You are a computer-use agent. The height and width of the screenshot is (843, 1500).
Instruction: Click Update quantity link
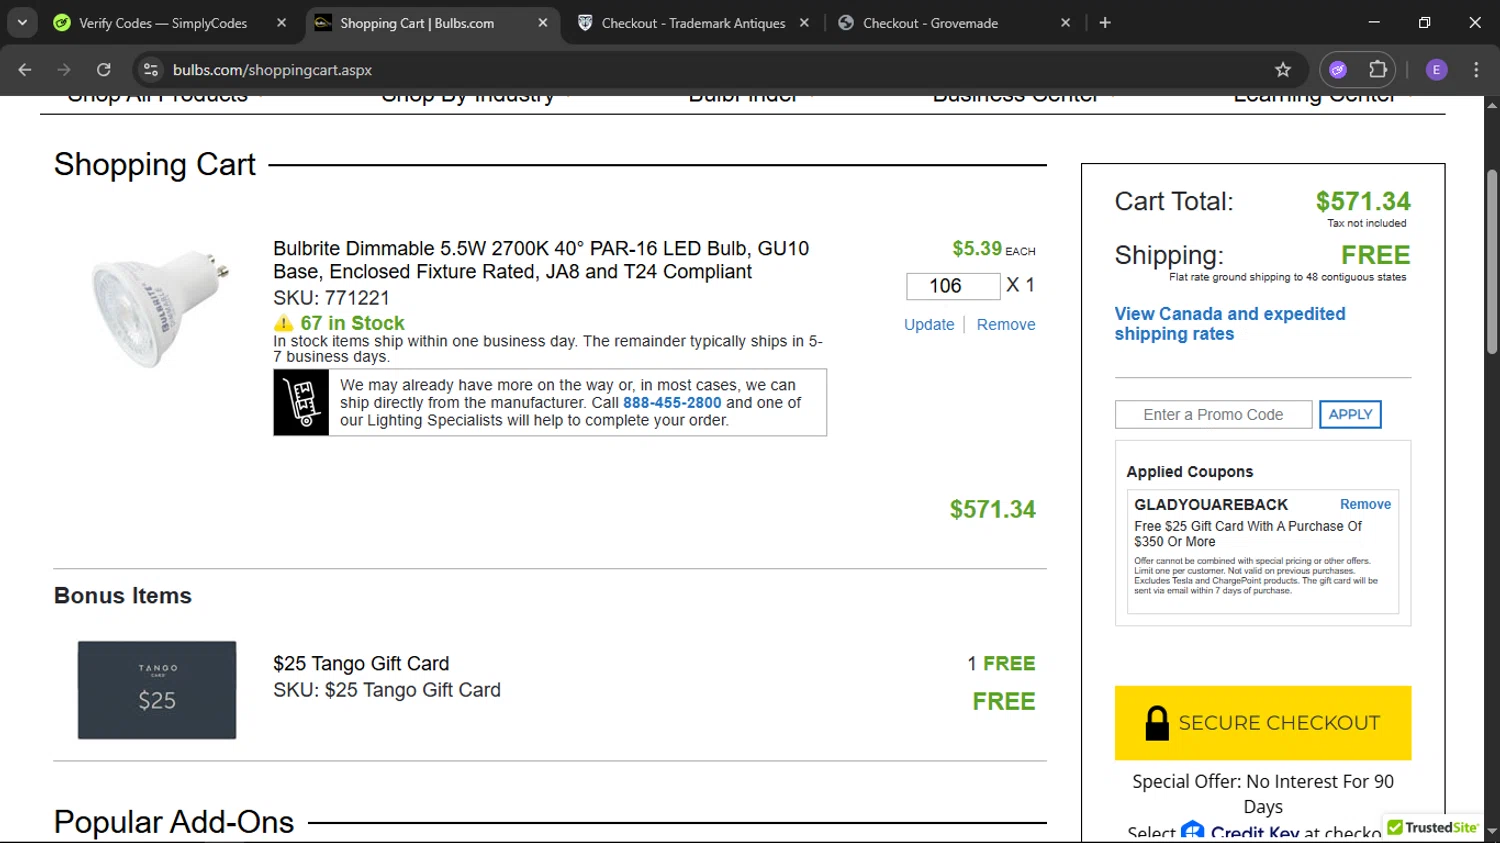[929, 324]
